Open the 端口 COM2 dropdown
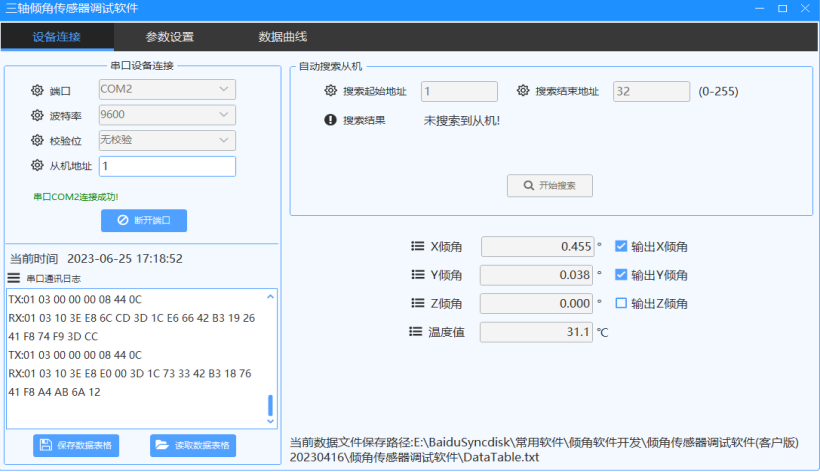The image size is (820, 472). tap(167, 89)
